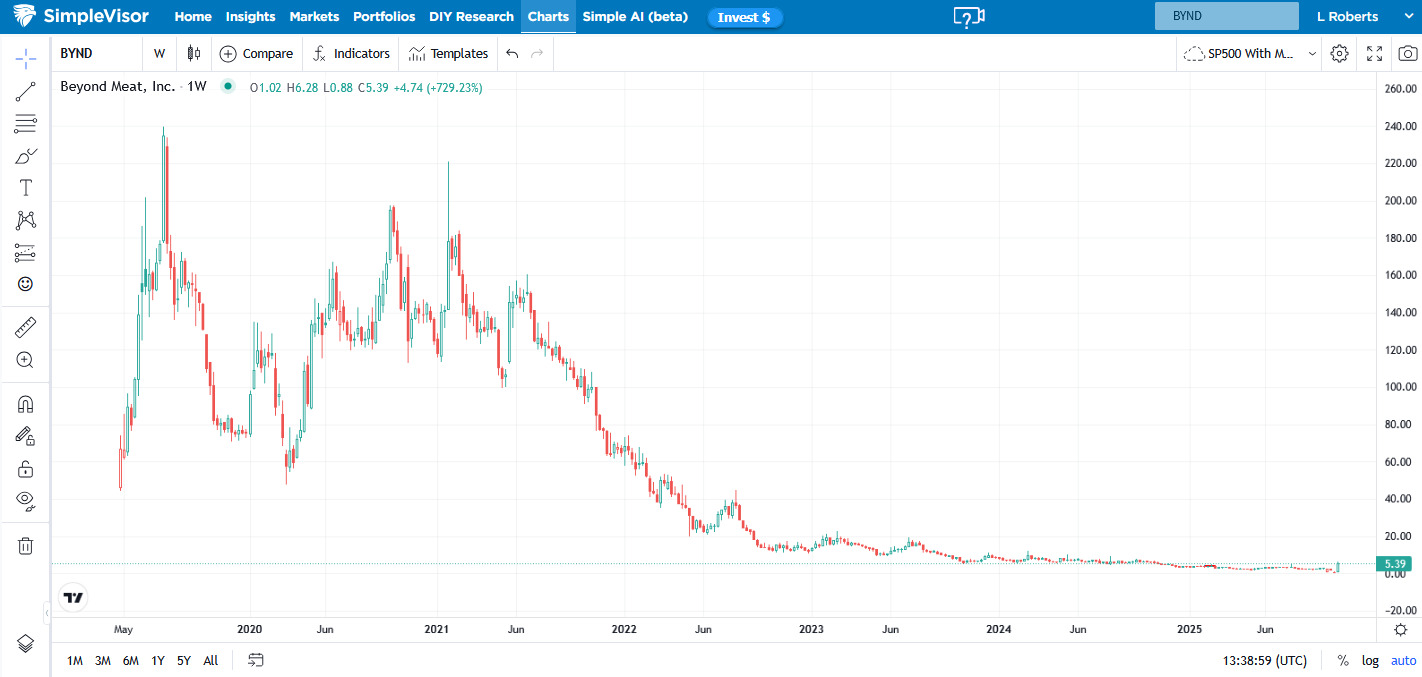Screen dimensions: 1422x677
Task: Open the Portfolios menu
Action: (x=384, y=17)
